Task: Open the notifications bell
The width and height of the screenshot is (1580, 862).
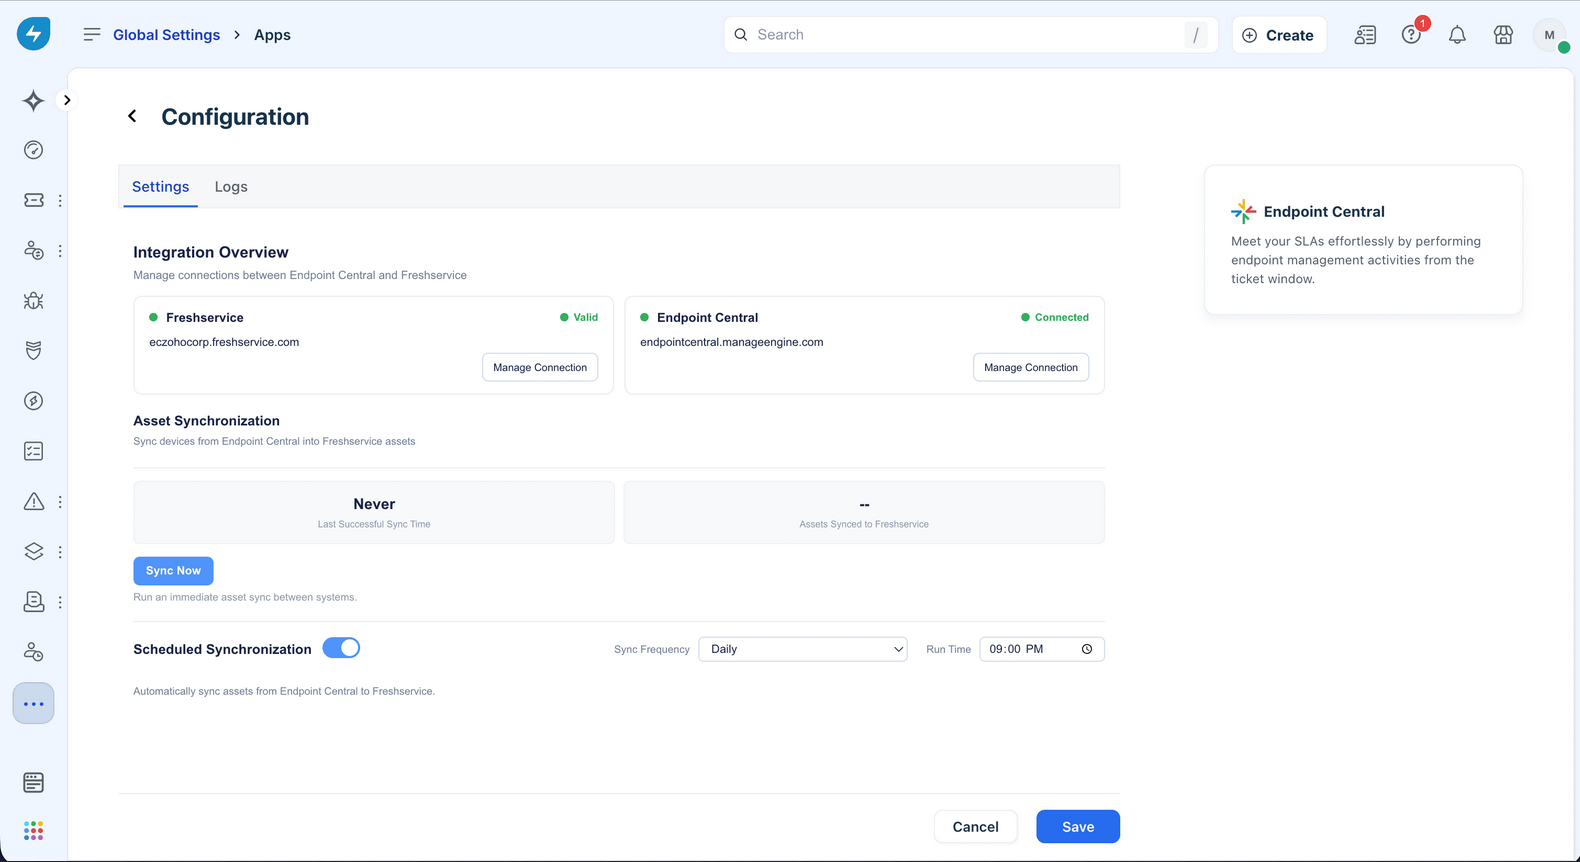Action: 1457,35
